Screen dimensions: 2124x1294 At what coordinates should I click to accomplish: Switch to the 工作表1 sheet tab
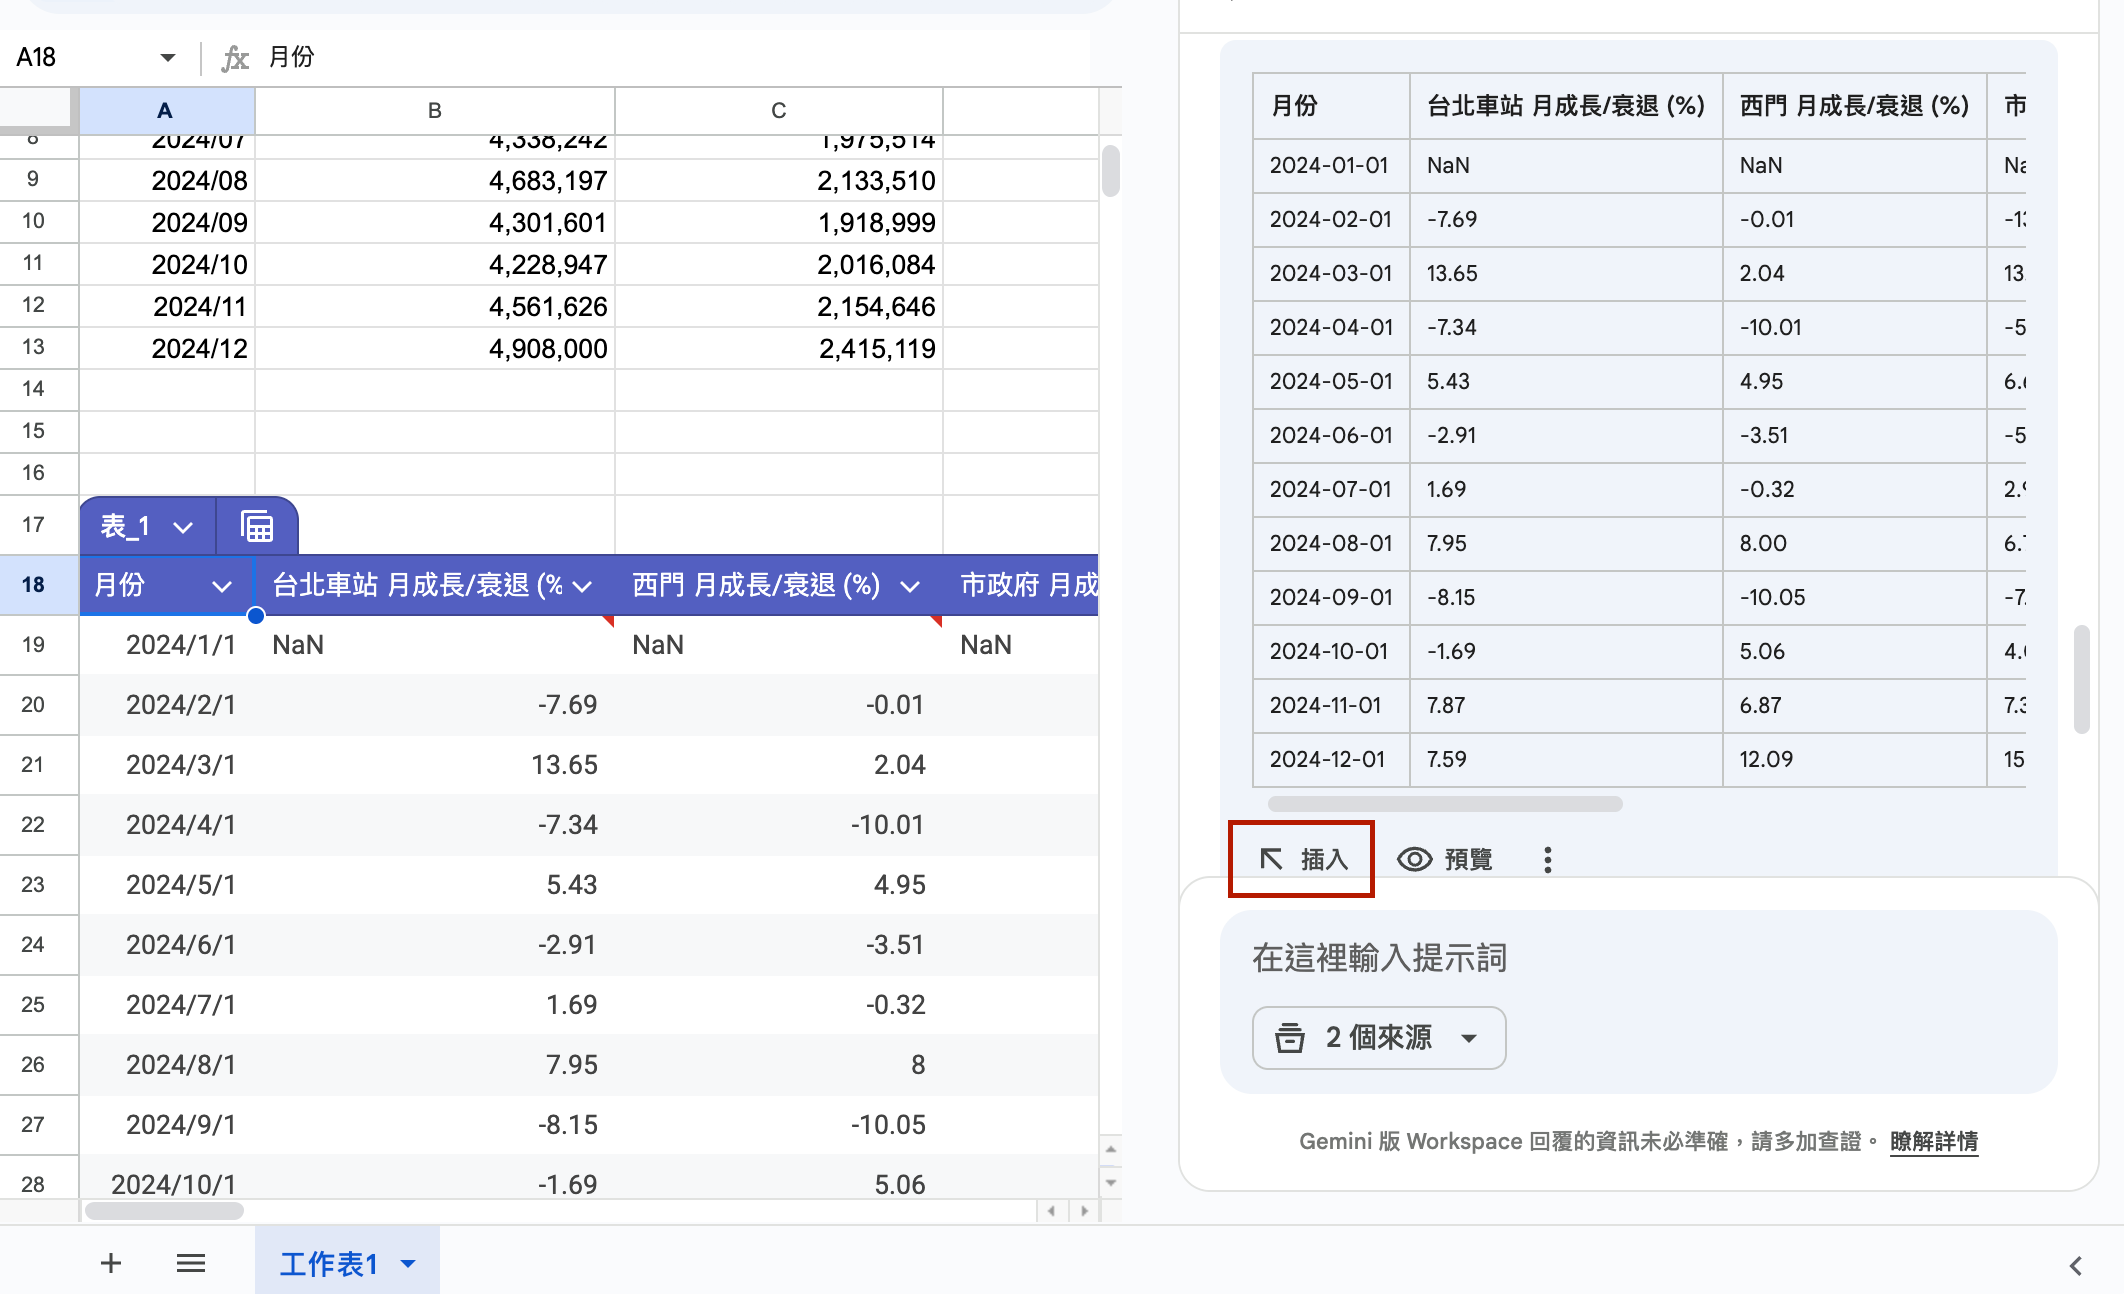point(329,1263)
